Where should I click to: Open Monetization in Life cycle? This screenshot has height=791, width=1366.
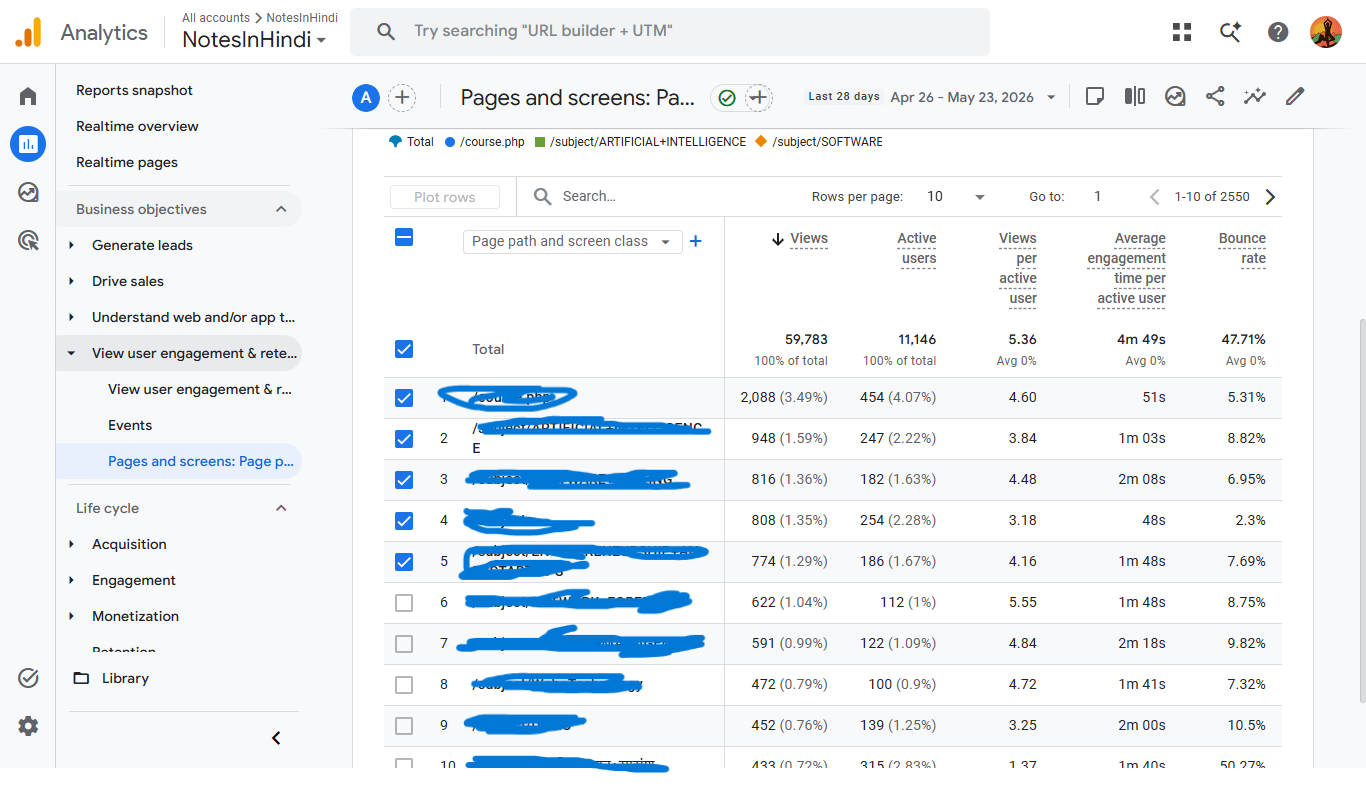(135, 616)
